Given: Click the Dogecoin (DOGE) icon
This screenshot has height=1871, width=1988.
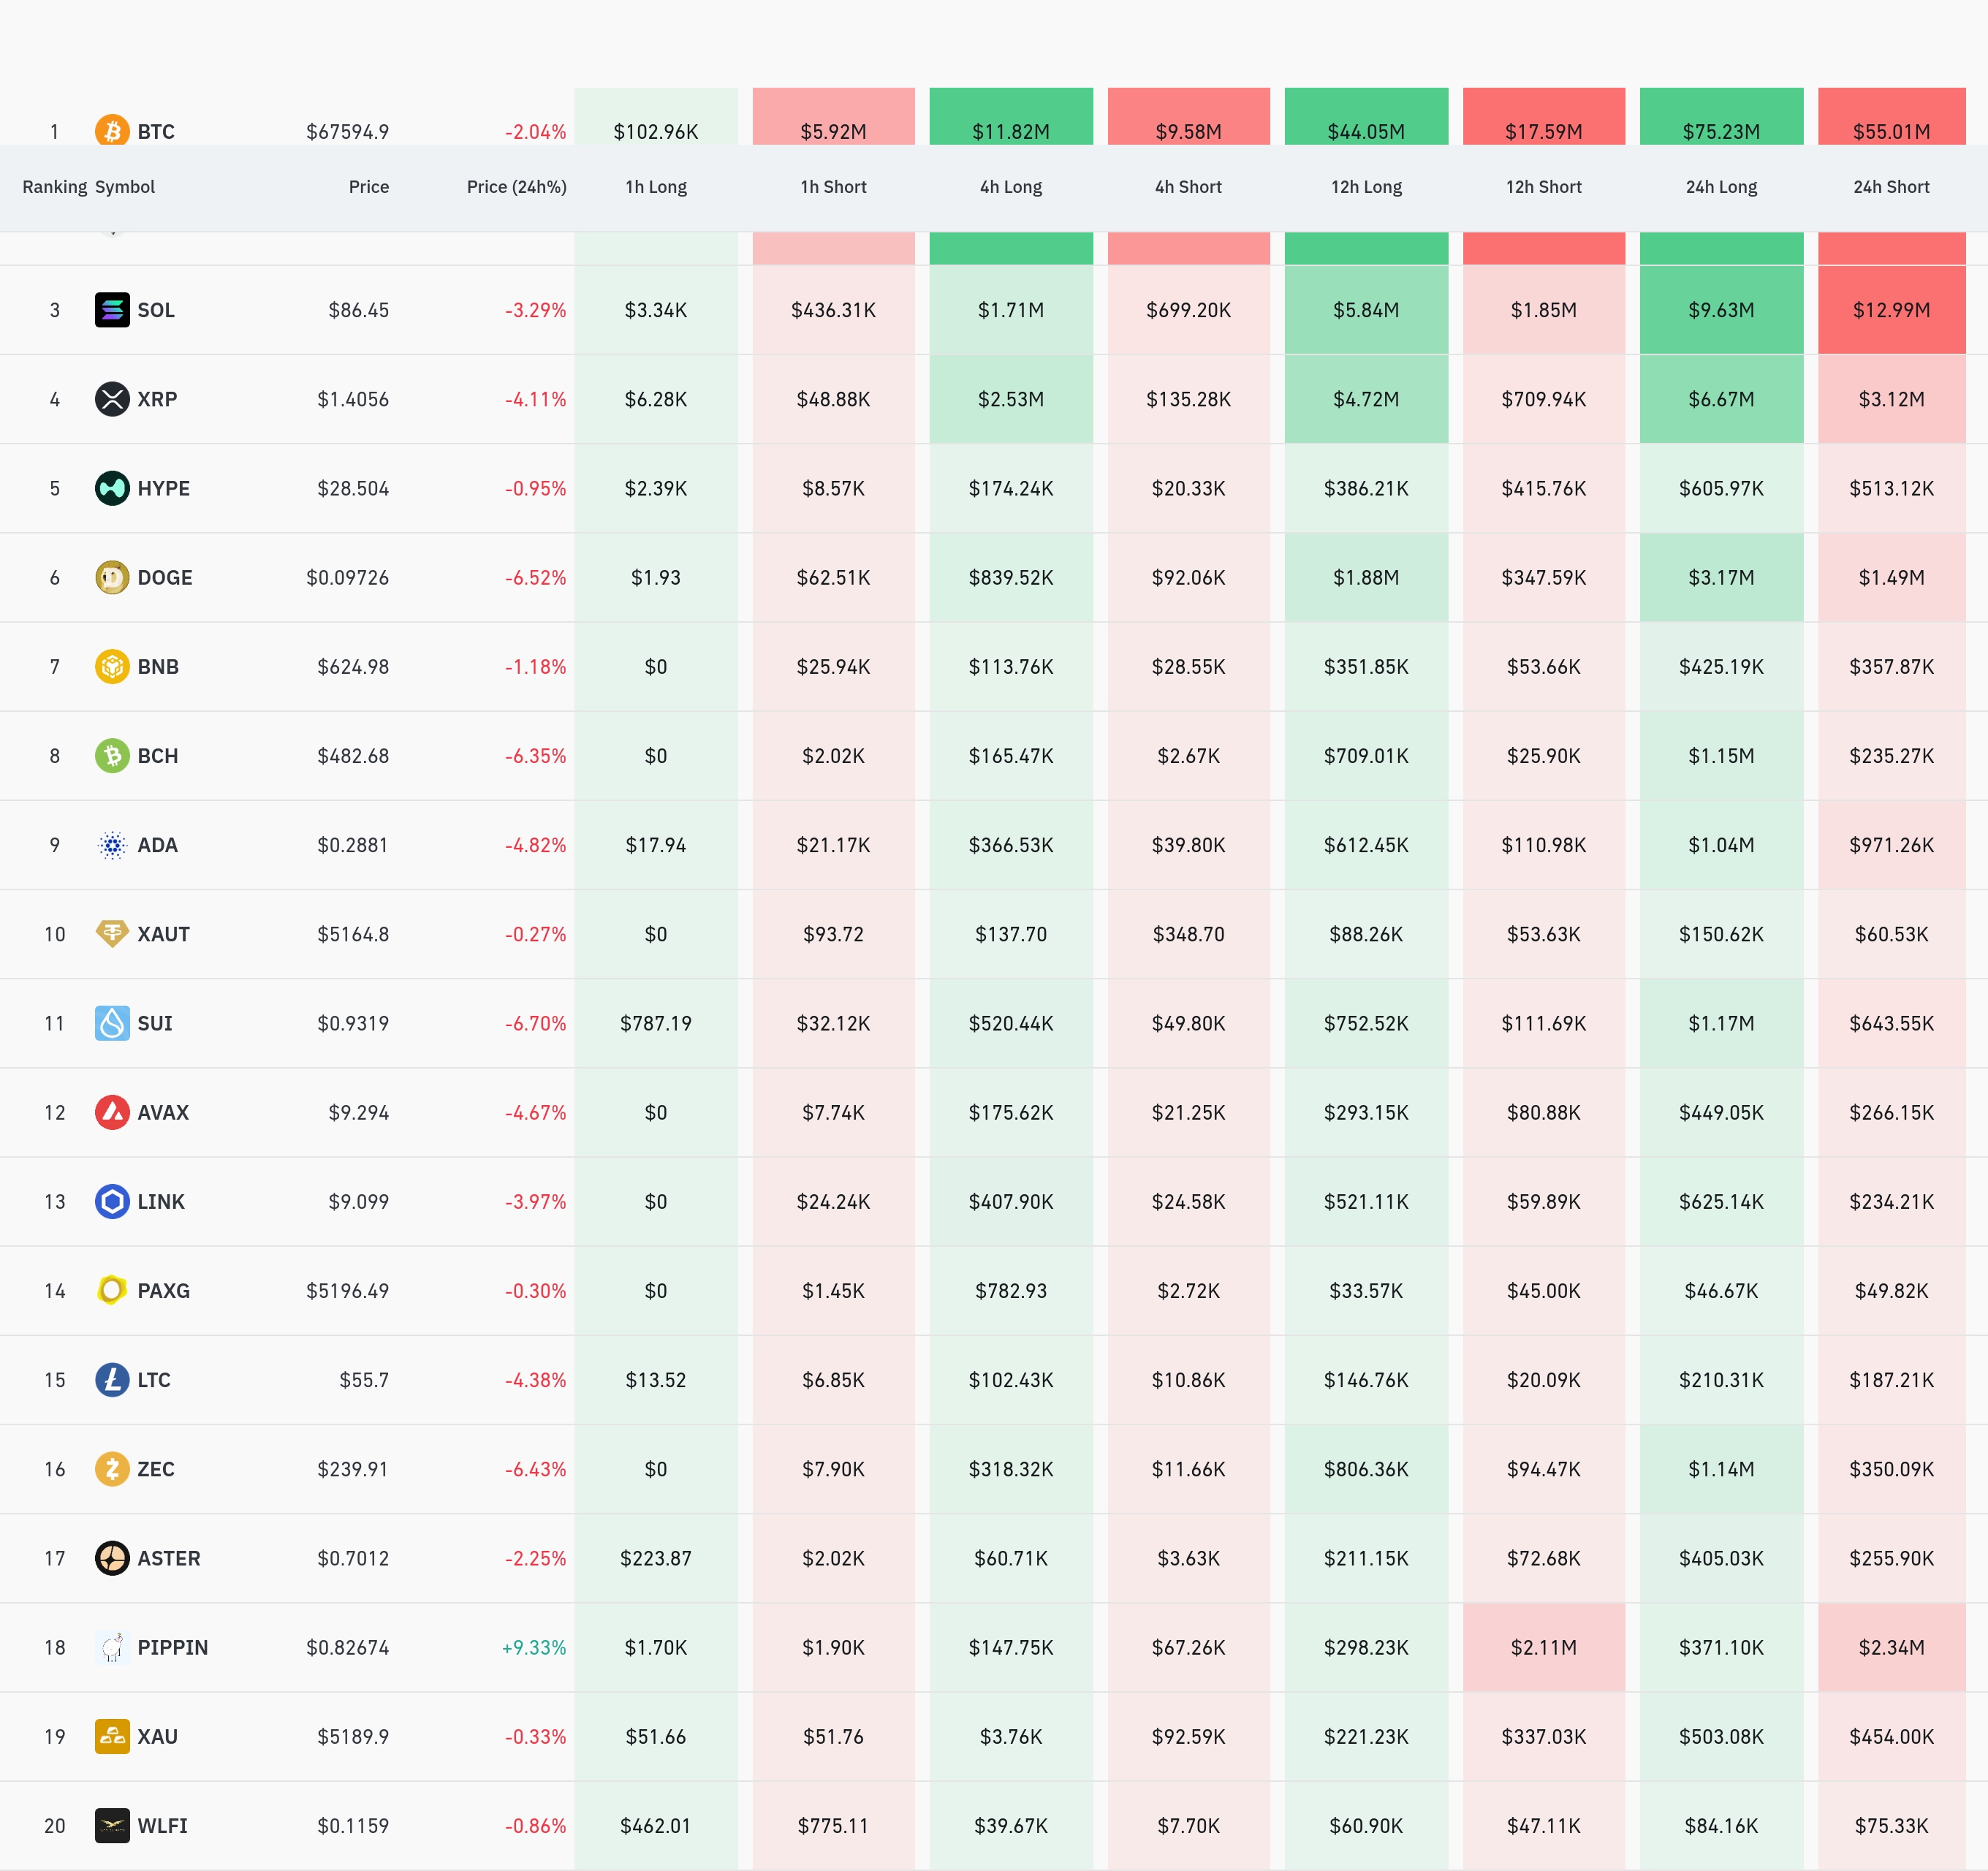Looking at the screenshot, I should [x=112, y=577].
